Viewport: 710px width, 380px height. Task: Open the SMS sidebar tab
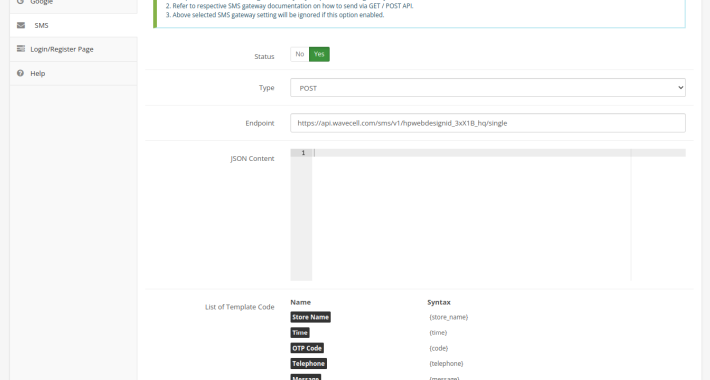click(x=73, y=25)
